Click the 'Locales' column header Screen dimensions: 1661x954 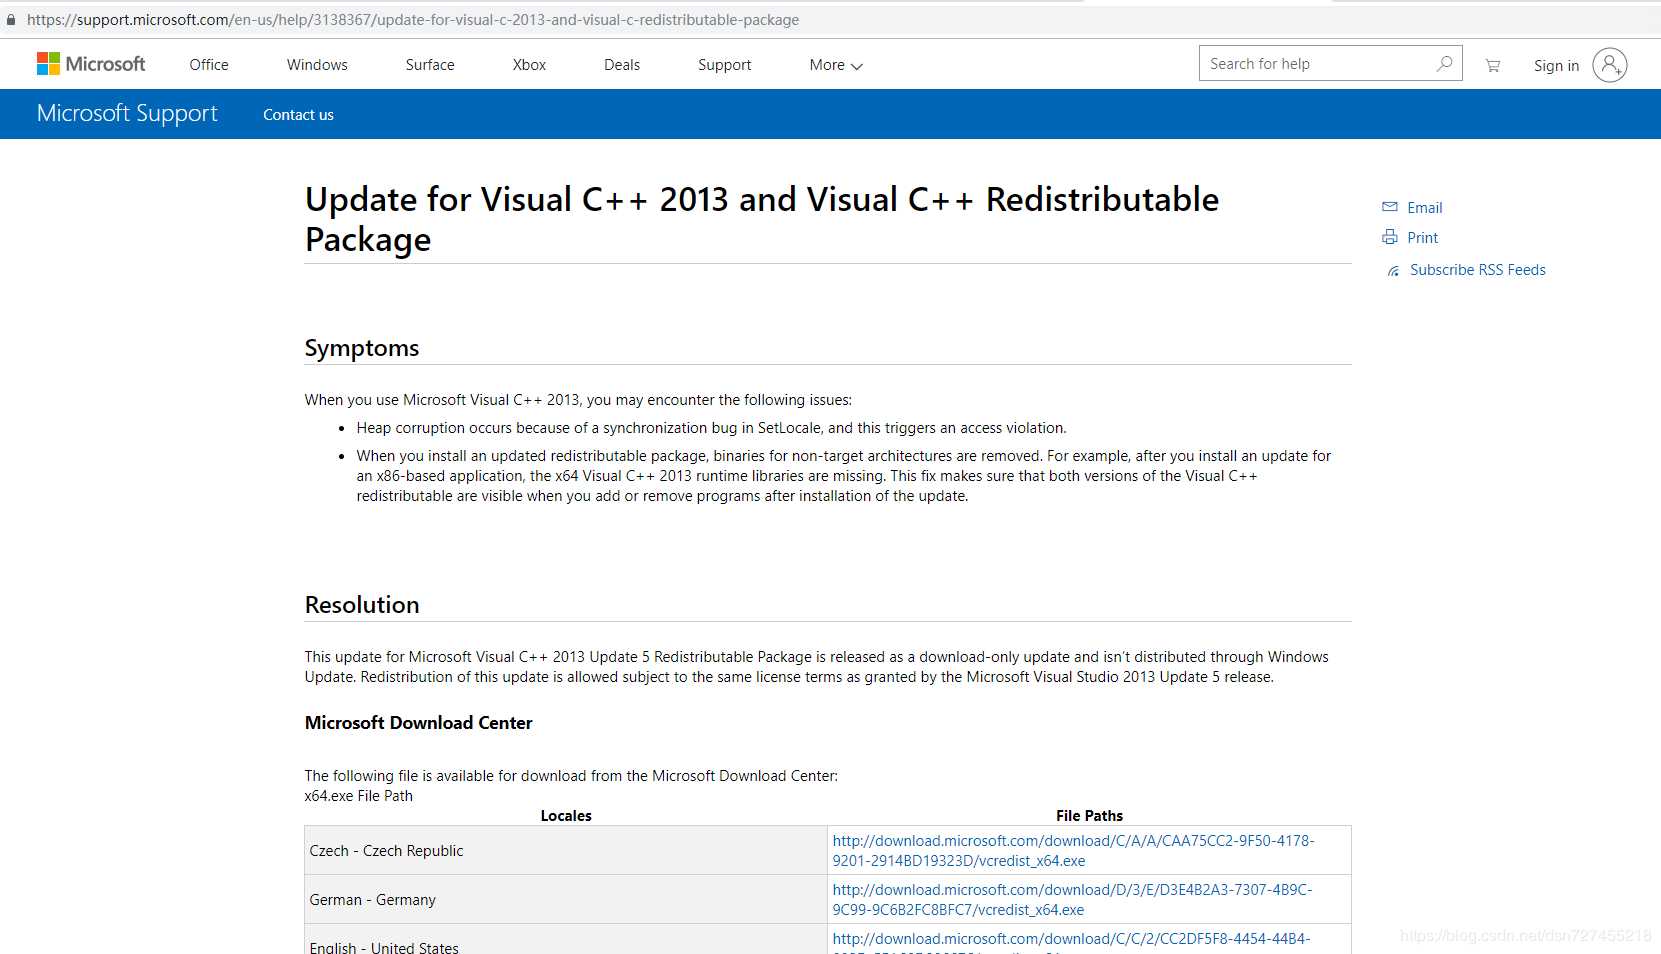click(x=566, y=816)
